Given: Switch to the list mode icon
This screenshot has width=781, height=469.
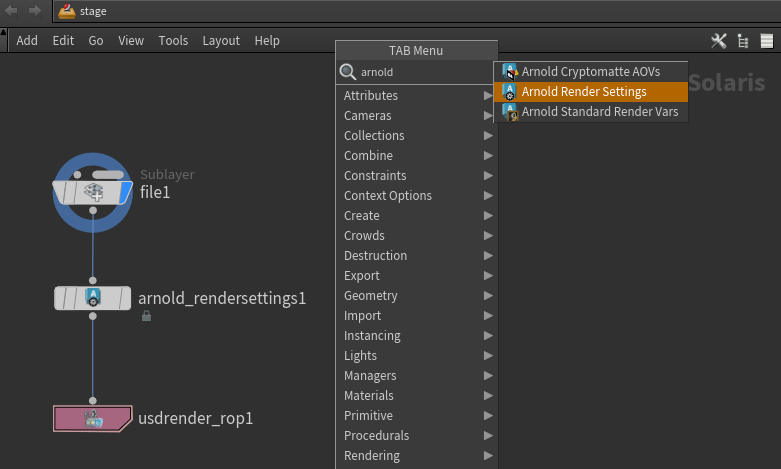Looking at the screenshot, I should 767,41.
